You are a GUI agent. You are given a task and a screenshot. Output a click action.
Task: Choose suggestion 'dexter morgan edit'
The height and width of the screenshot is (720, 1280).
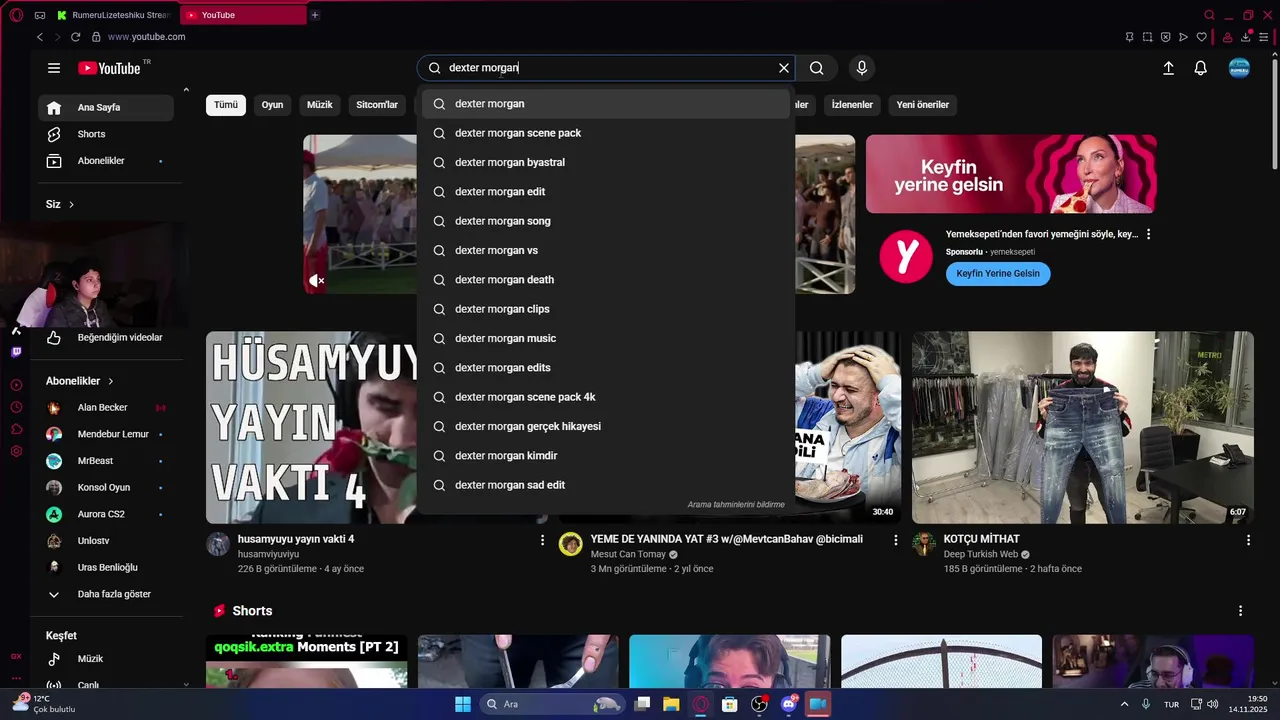pyautogui.click(x=606, y=192)
